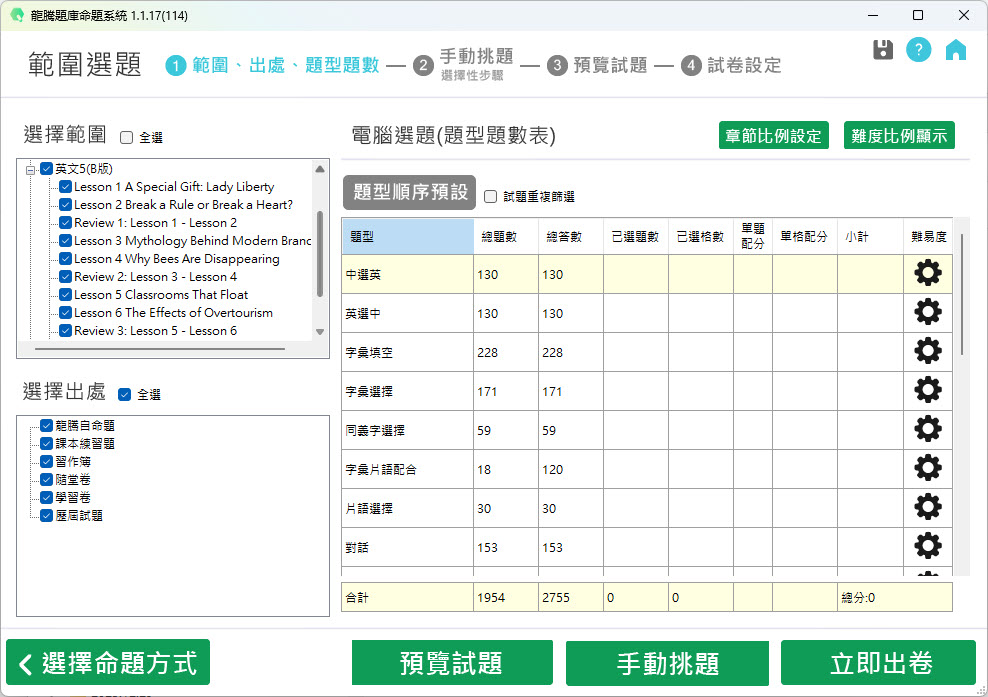Open help via question mark icon
Screen dimensions: 988x697
[x=919, y=49]
